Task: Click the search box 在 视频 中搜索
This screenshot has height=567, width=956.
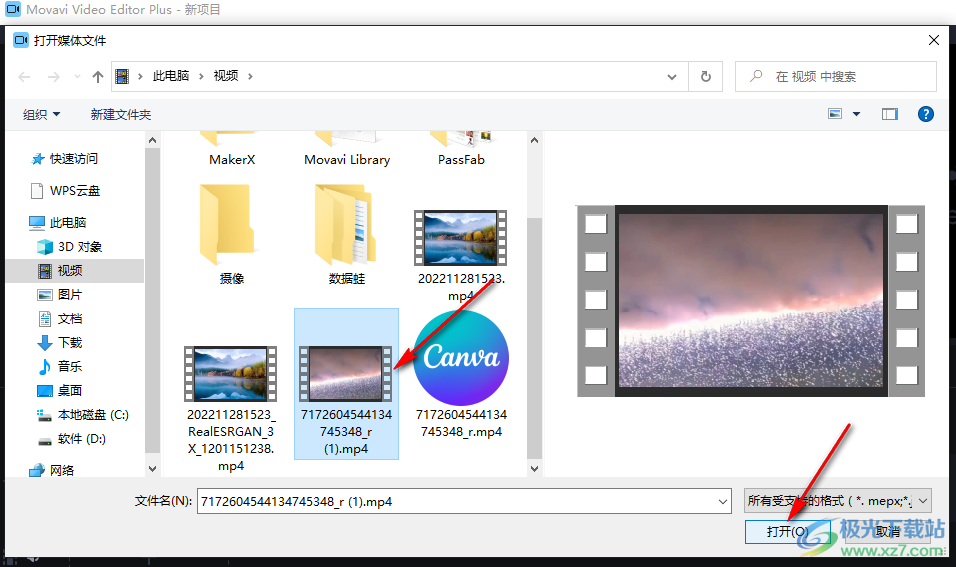Action: tap(835, 77)
